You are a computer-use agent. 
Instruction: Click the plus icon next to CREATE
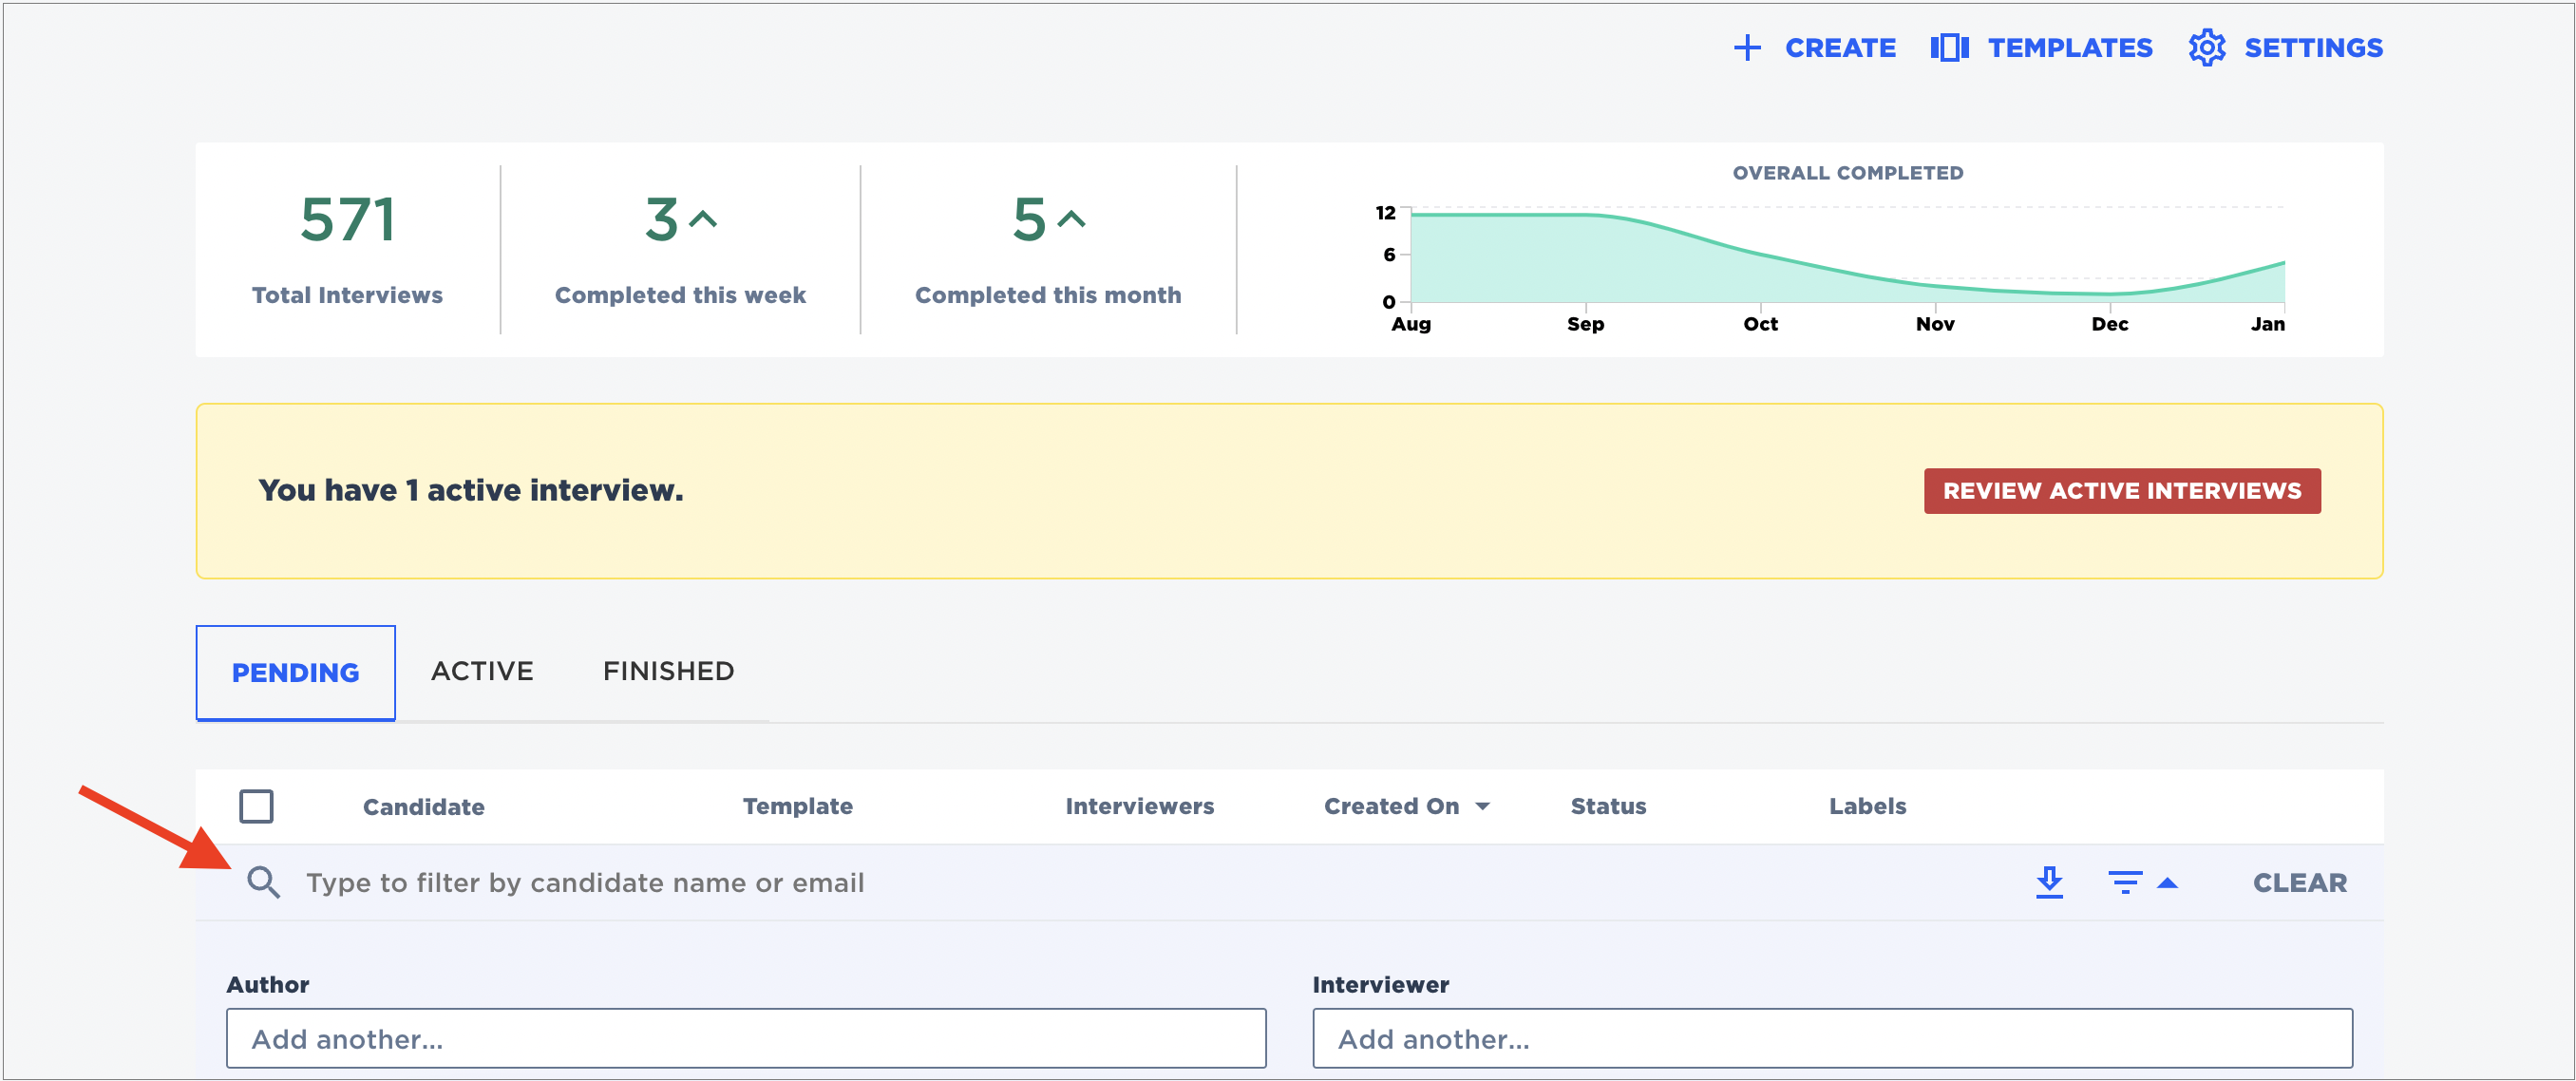pos(1747,48)
